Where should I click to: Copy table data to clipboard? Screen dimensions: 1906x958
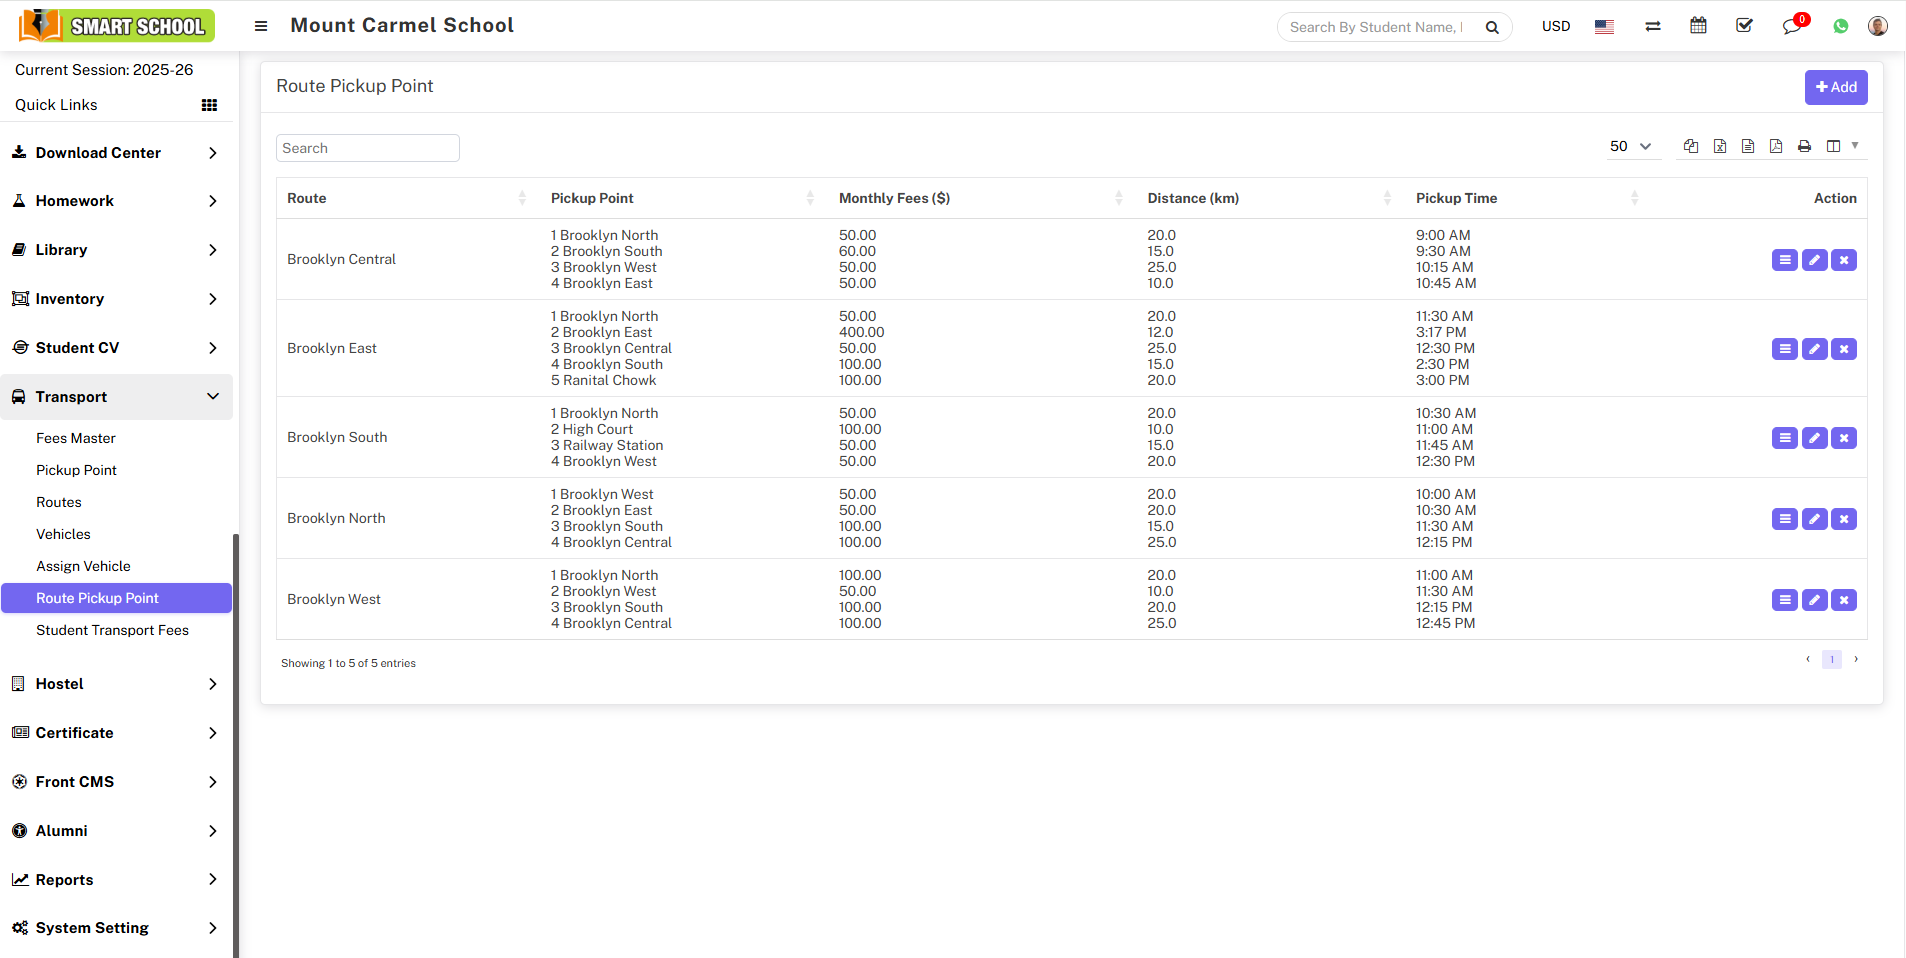click(1691, 146)
